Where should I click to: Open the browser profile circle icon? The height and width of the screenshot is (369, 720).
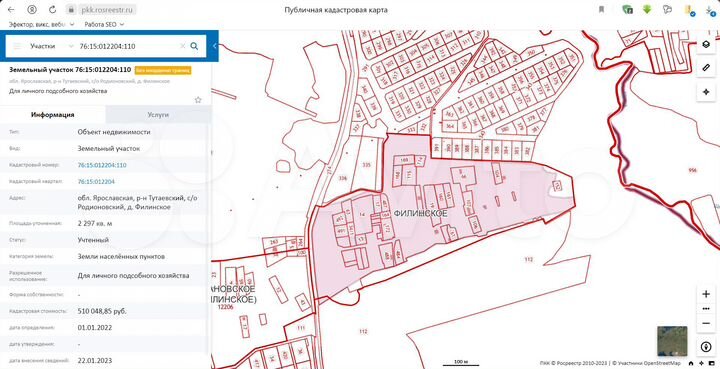pos(32,10)
